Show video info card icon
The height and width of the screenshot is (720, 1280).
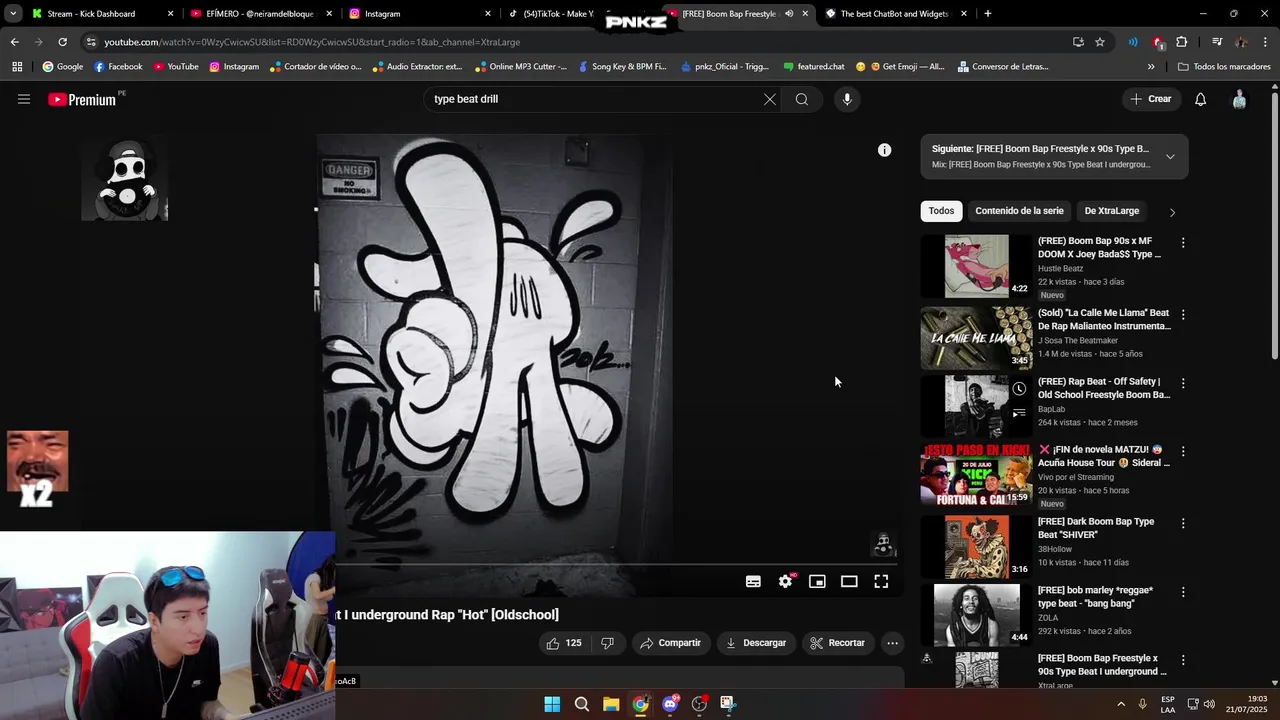[x=884, y=150]
